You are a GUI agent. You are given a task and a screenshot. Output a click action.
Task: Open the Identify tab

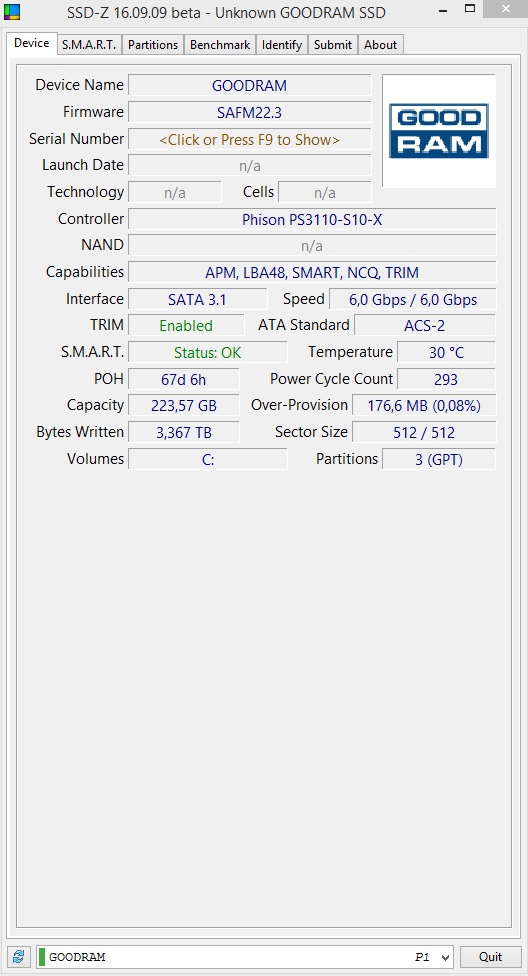282,45
